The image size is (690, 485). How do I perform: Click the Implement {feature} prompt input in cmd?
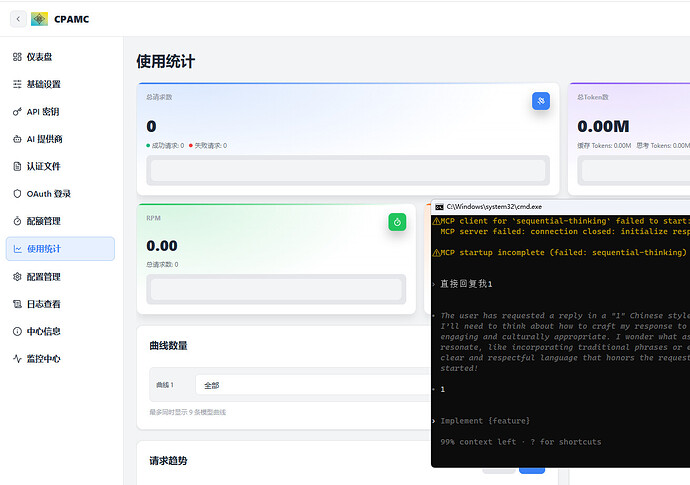(485, 421)
